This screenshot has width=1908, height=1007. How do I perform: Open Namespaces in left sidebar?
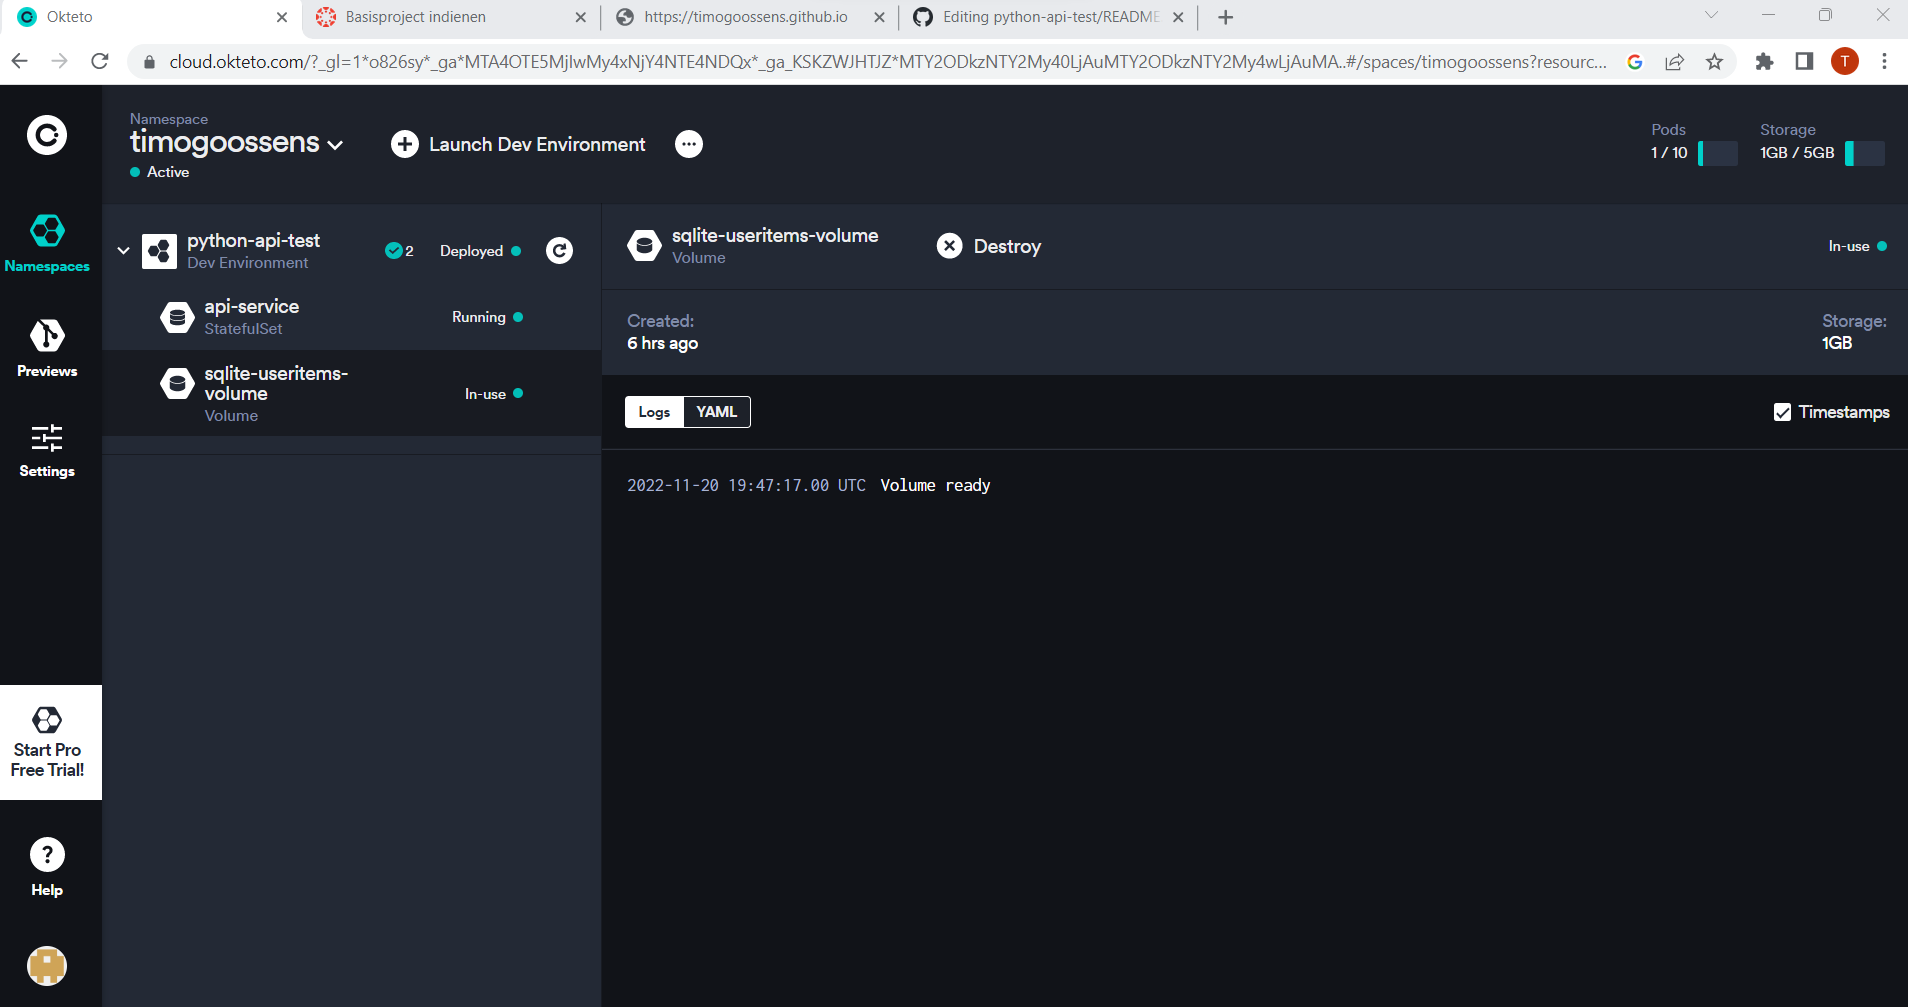pos(47,243)
